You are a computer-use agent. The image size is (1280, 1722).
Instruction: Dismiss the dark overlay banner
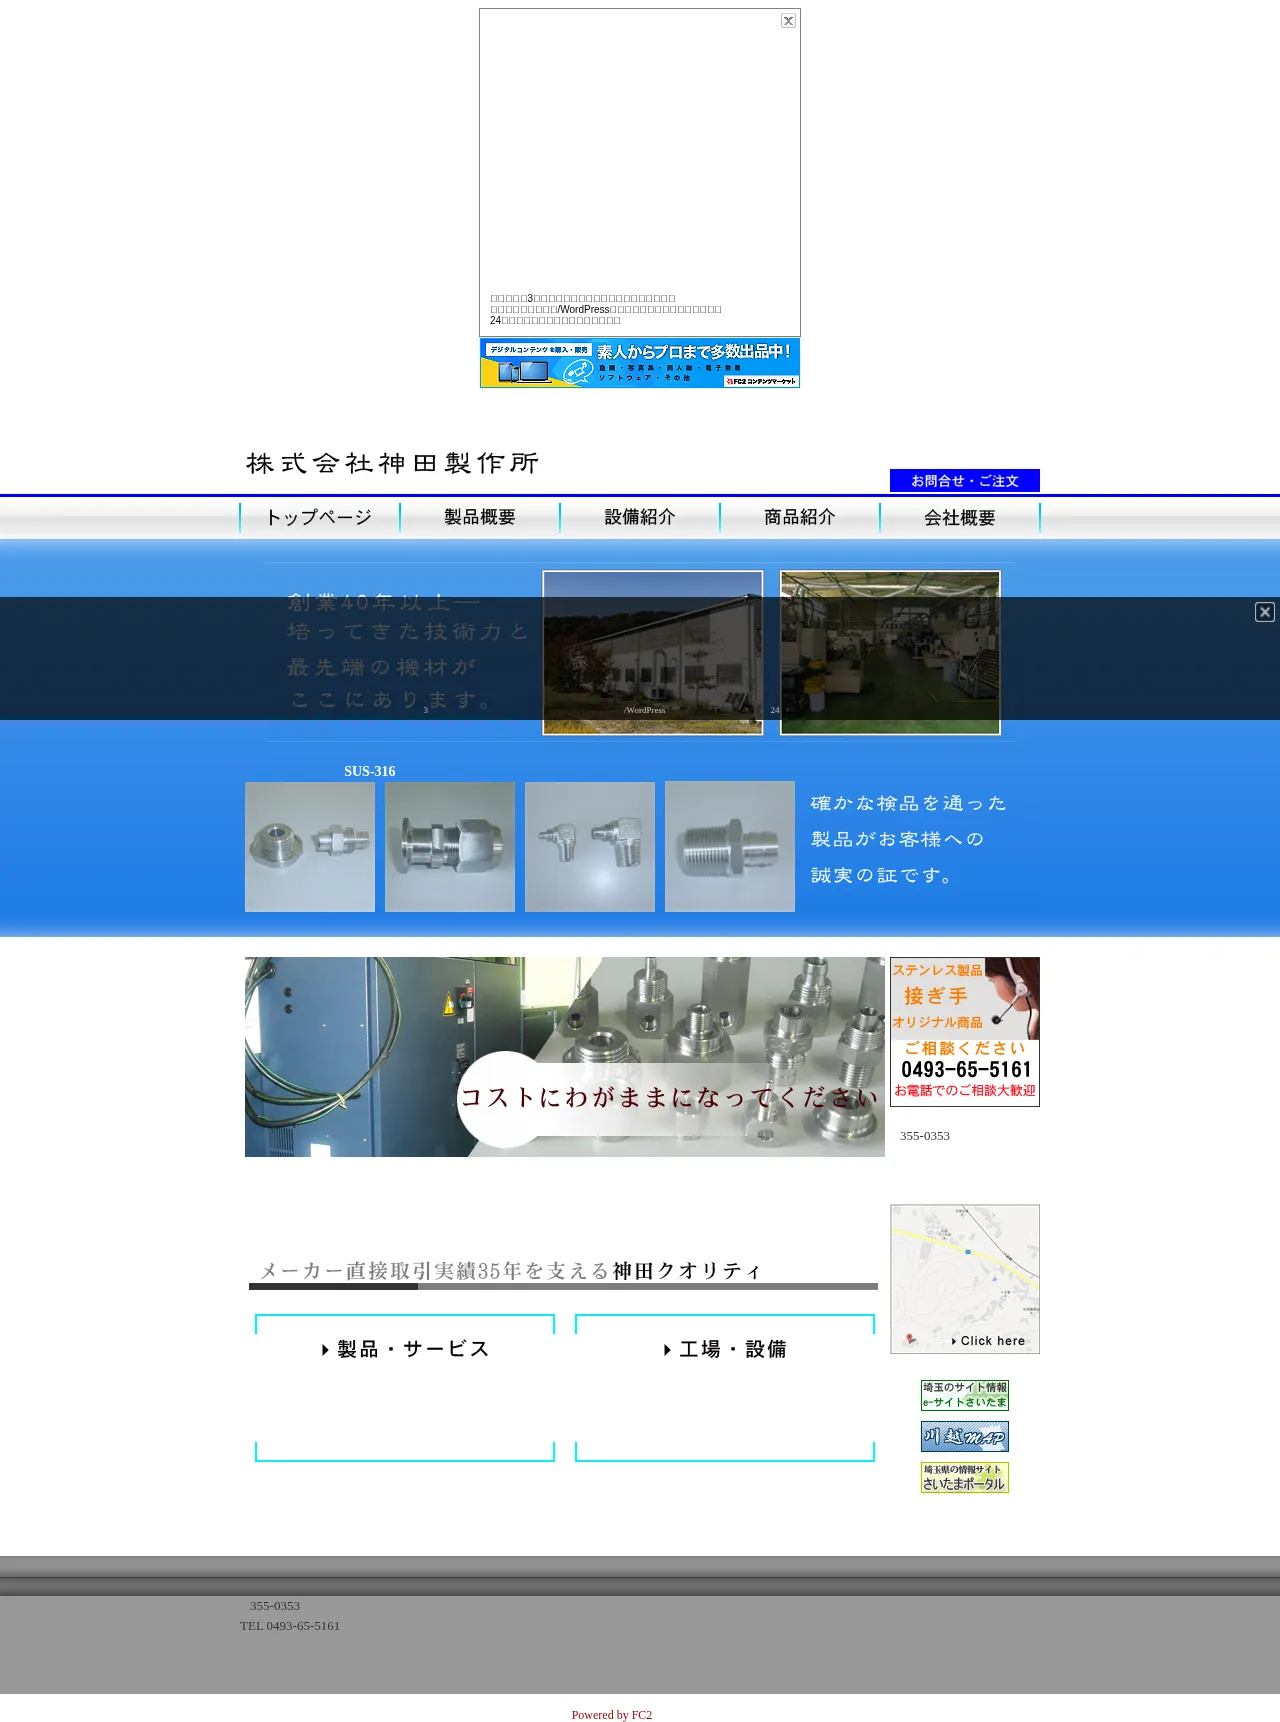click(x=1264, y=612)
